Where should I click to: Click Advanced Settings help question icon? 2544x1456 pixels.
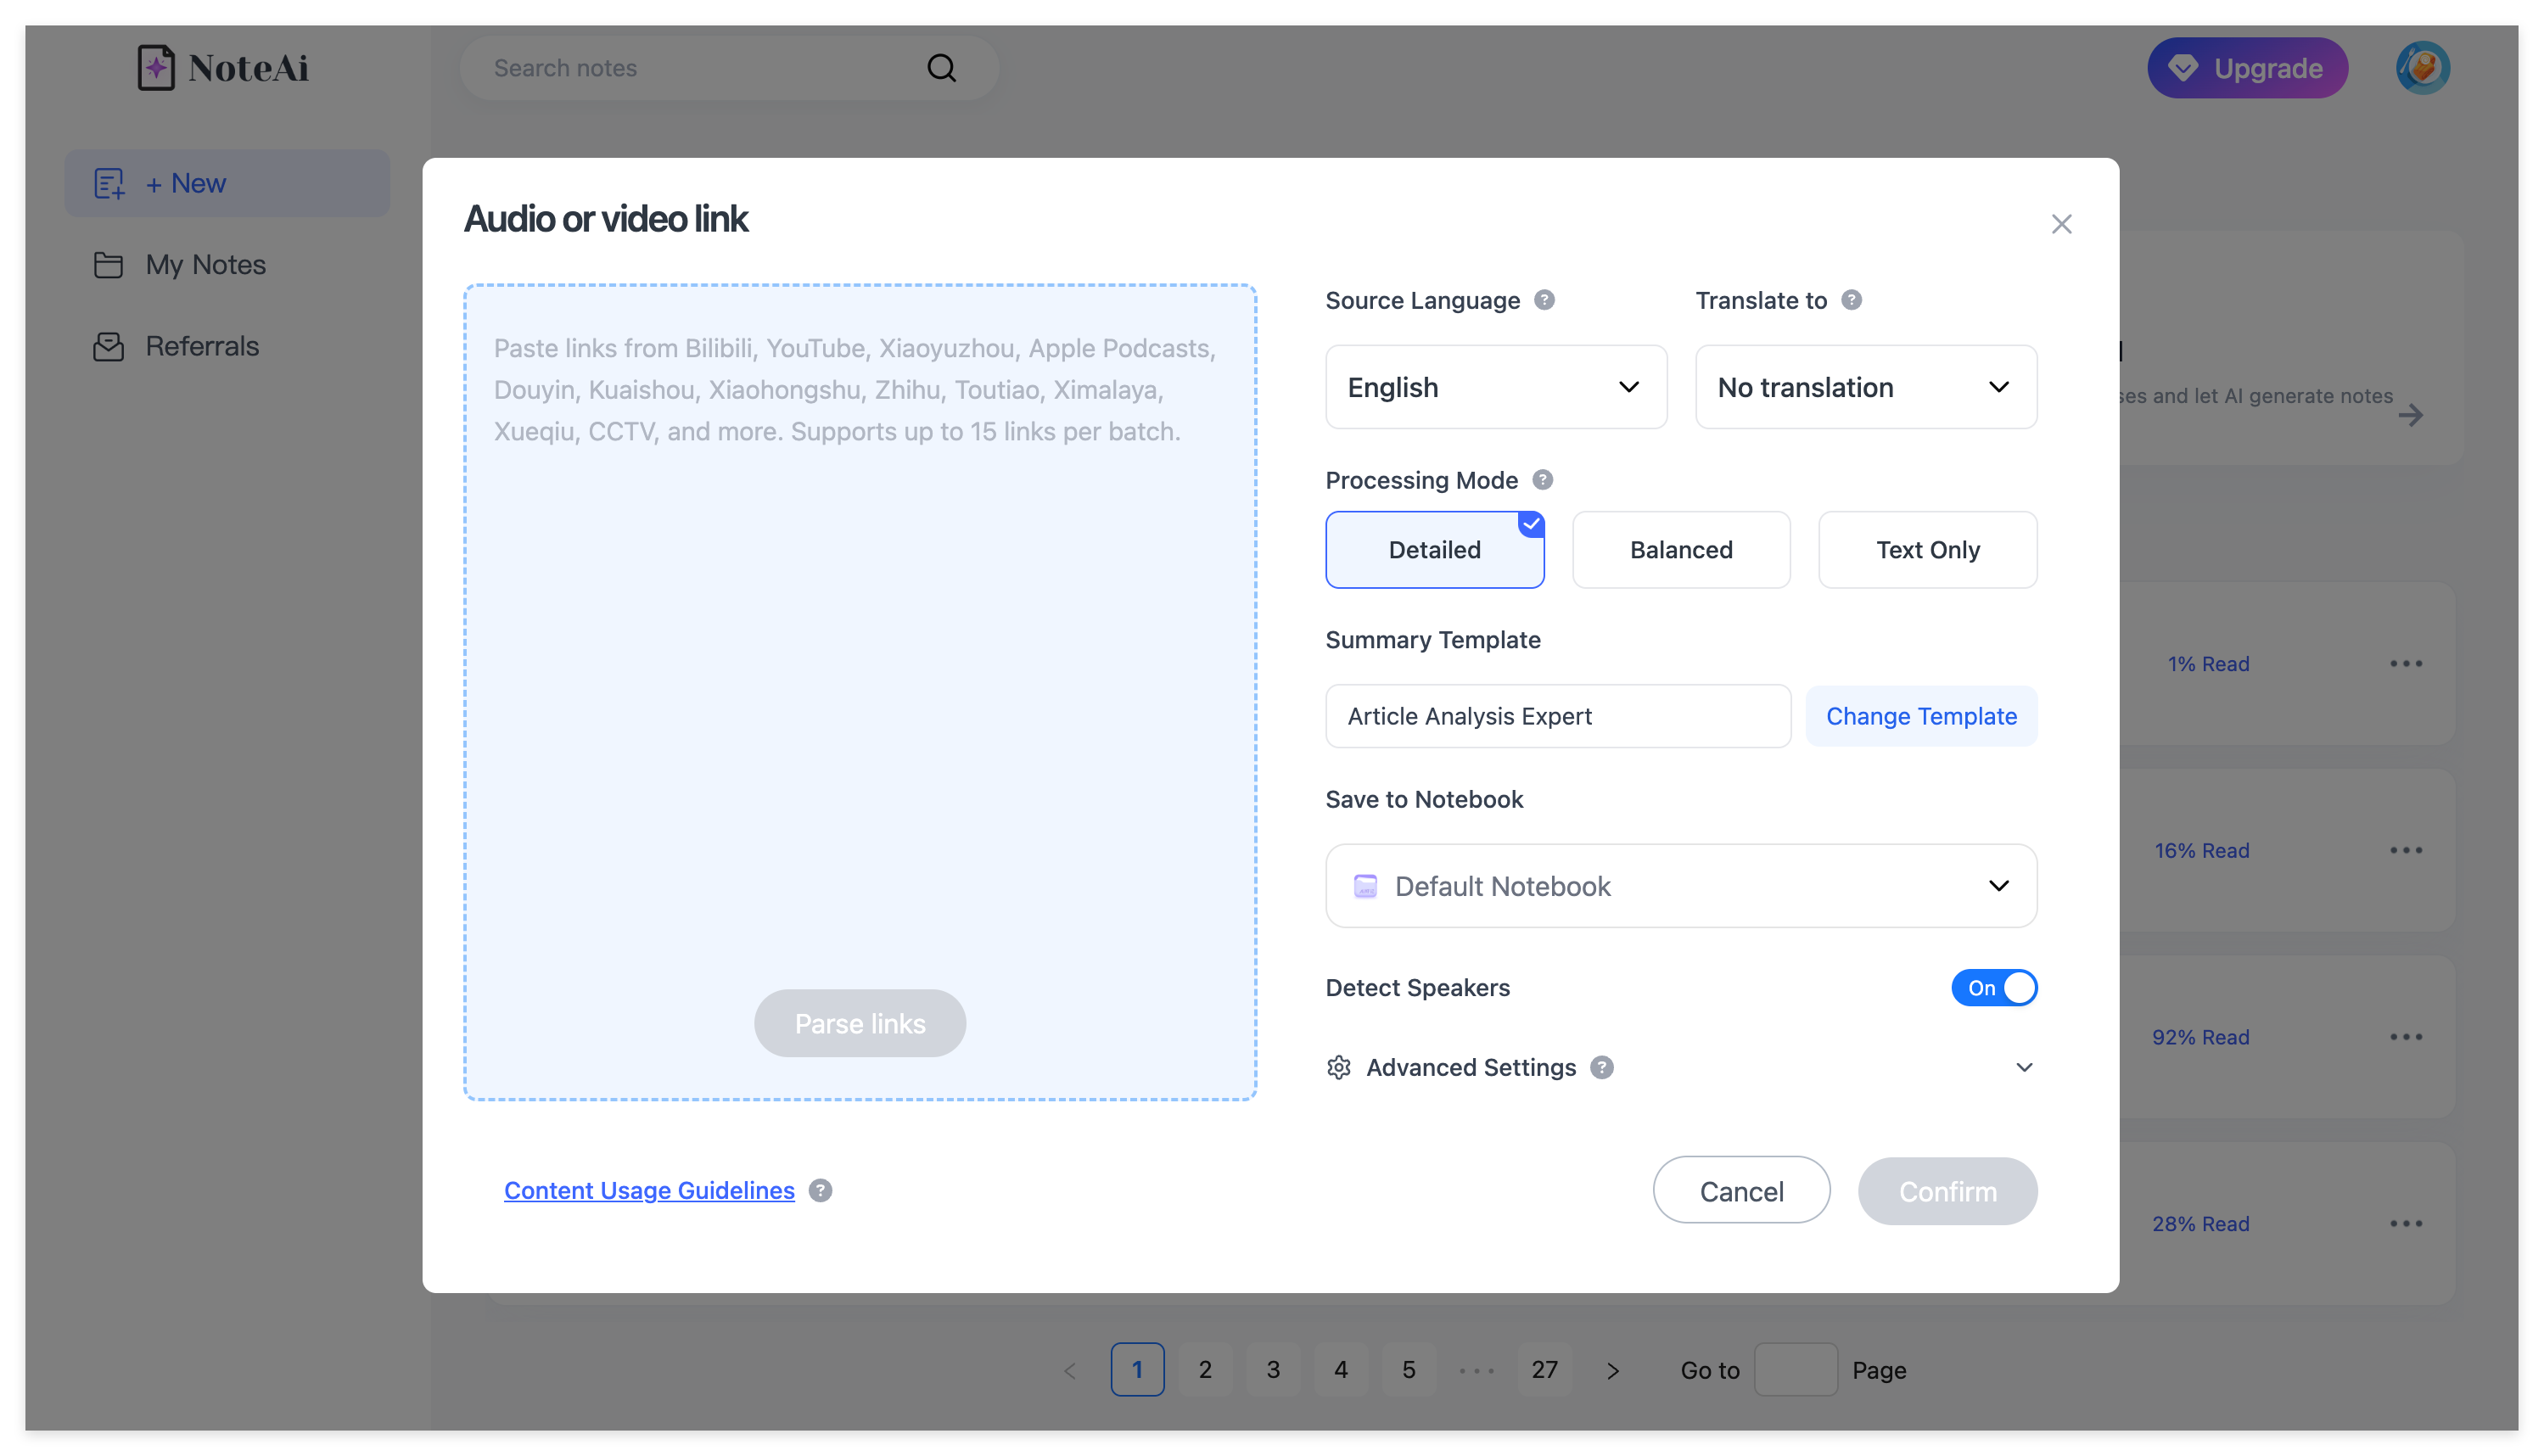[x=1601, y=1067]
